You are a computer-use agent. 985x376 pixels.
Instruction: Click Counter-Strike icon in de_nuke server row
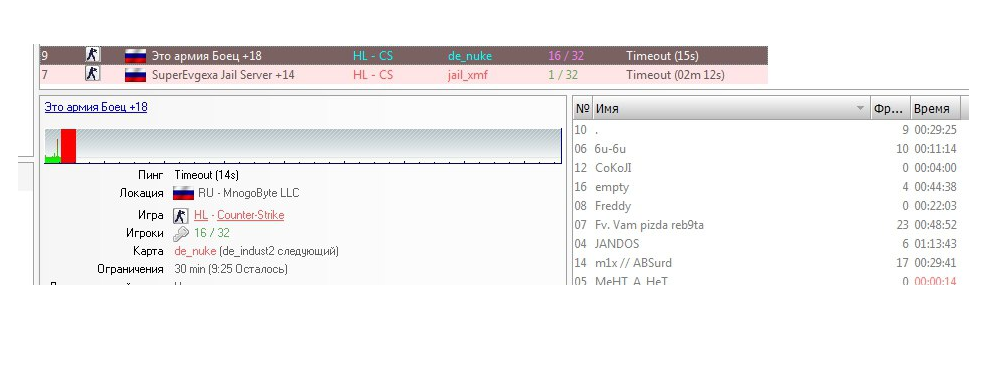[93, 55]
